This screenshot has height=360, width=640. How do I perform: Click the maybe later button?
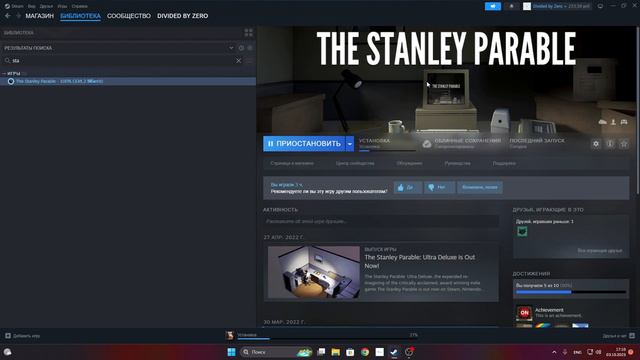click(480, 187)
